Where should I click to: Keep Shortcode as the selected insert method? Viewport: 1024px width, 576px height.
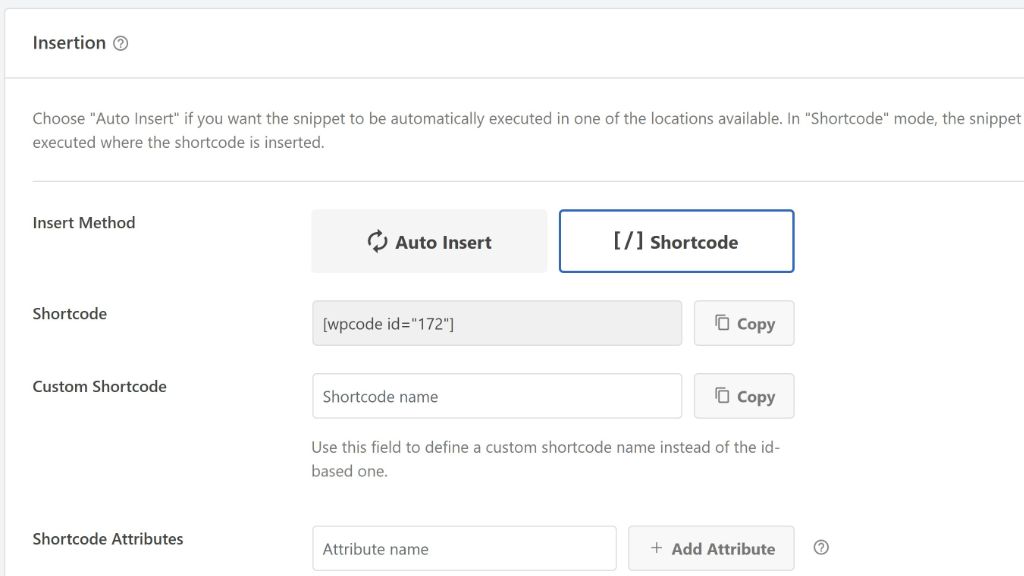(x=676, y=241)
